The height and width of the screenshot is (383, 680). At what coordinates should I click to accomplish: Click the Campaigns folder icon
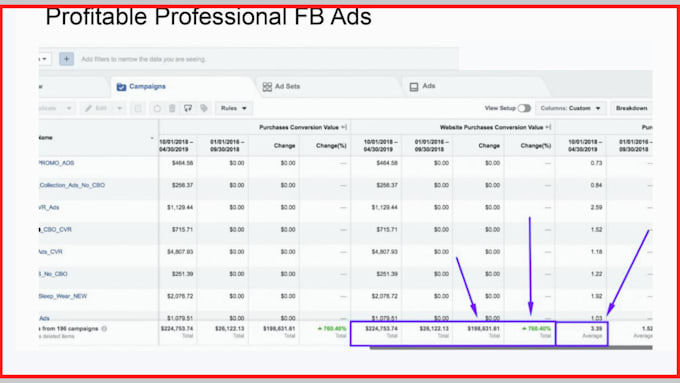[x=121, y=87]
